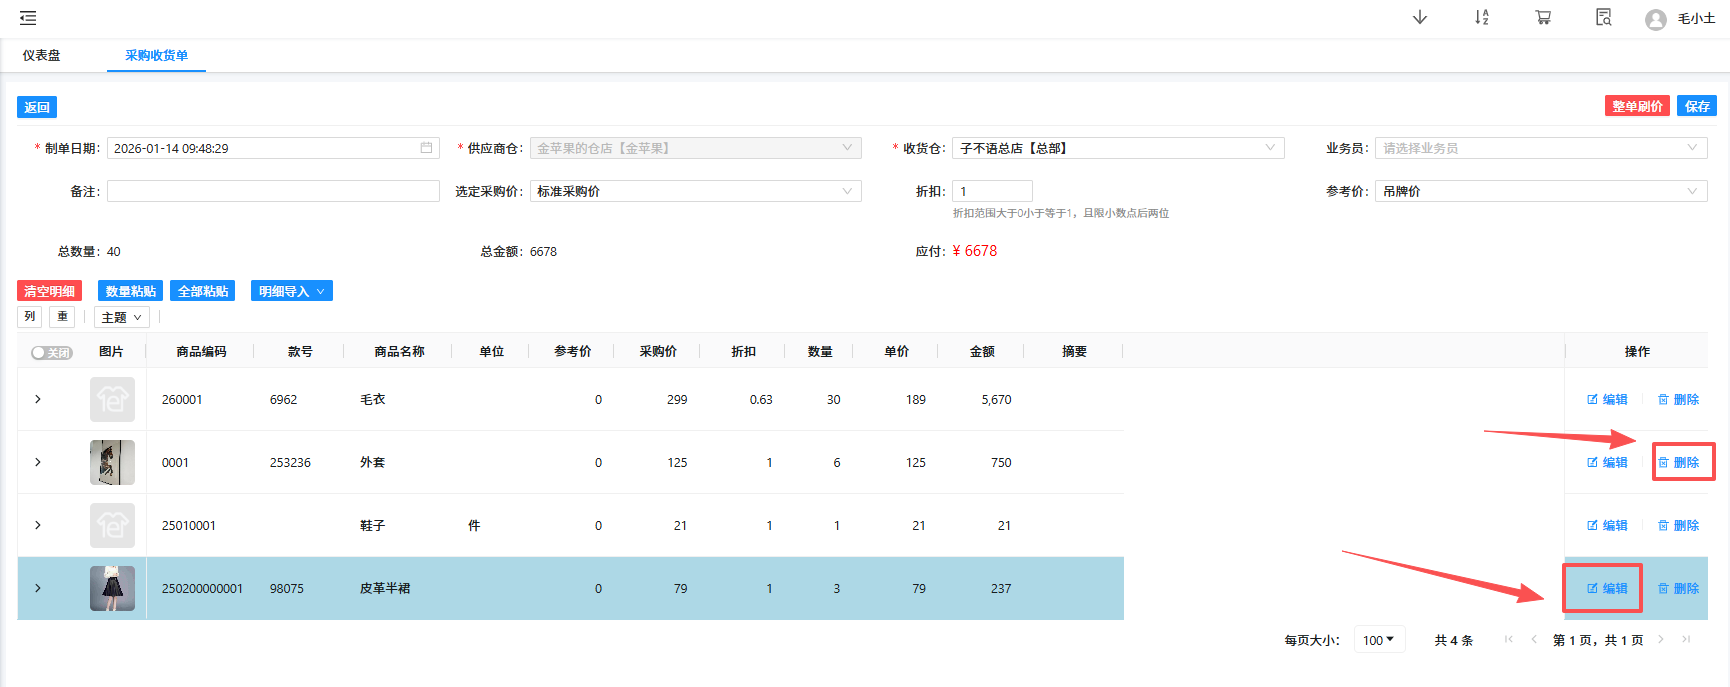The height and width of the screenshot is (687, 1730).
Task: Delete the 鞋子 row
Action: tap(1679, 525)
